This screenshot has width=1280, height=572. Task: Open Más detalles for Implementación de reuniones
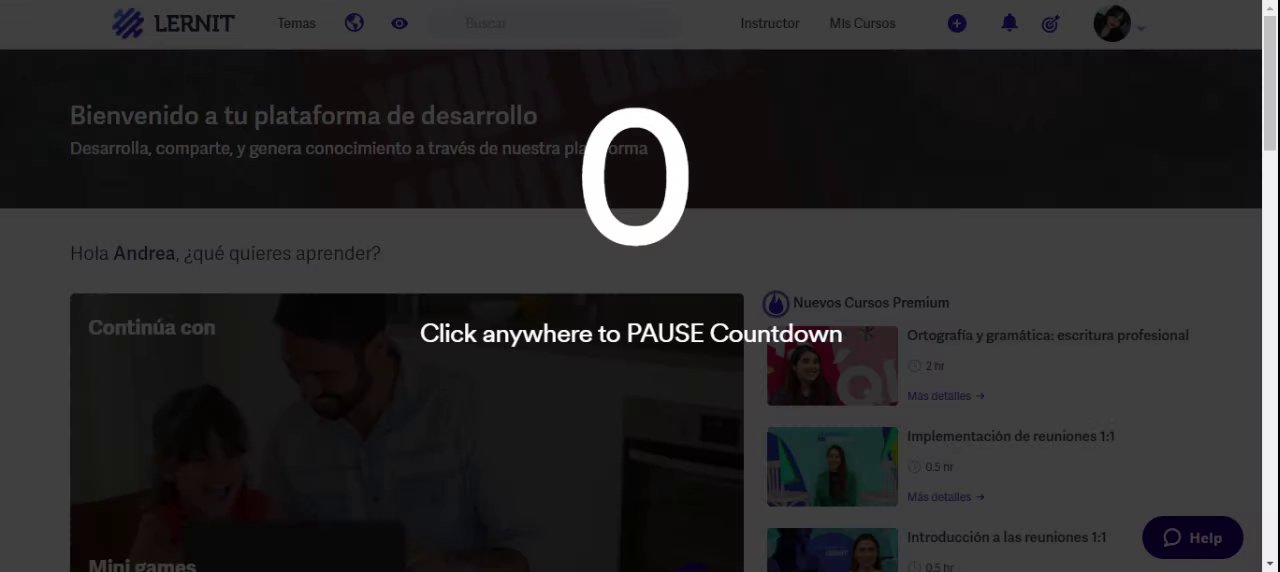tap(945, 497)
